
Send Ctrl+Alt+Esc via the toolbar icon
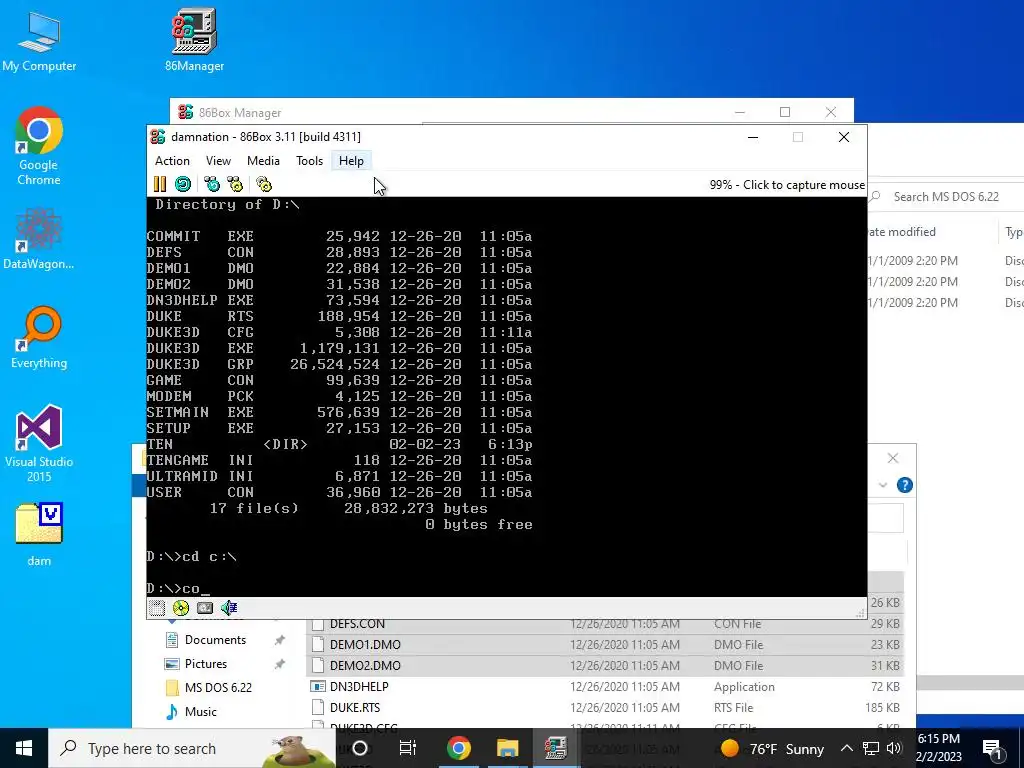(234, 184)
